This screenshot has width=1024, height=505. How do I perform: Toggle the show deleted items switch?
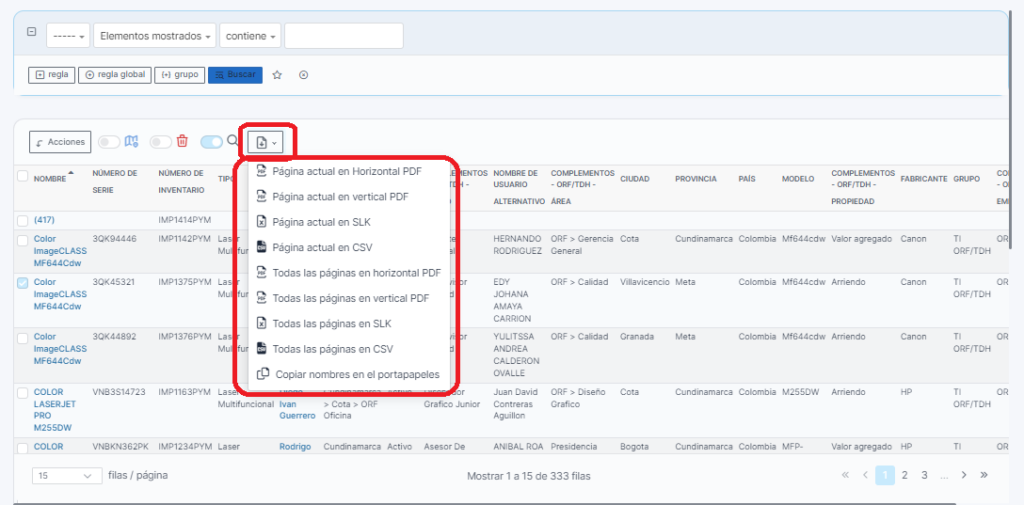[160, 142]
